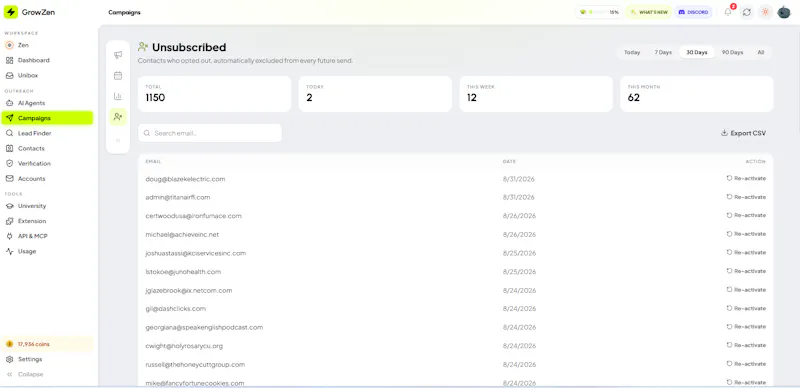Re-activate joshuastassi@kciservicesinc.com

click(746, 253)
